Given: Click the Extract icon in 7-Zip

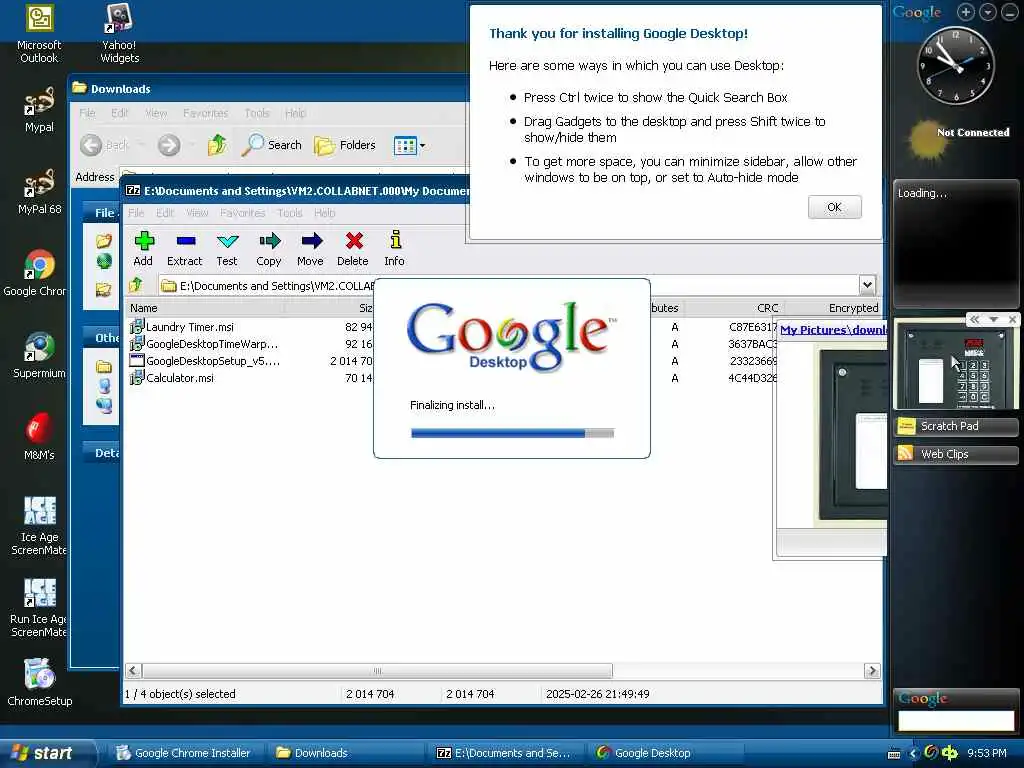Looking at the screenshot, I should coord(185,248).
